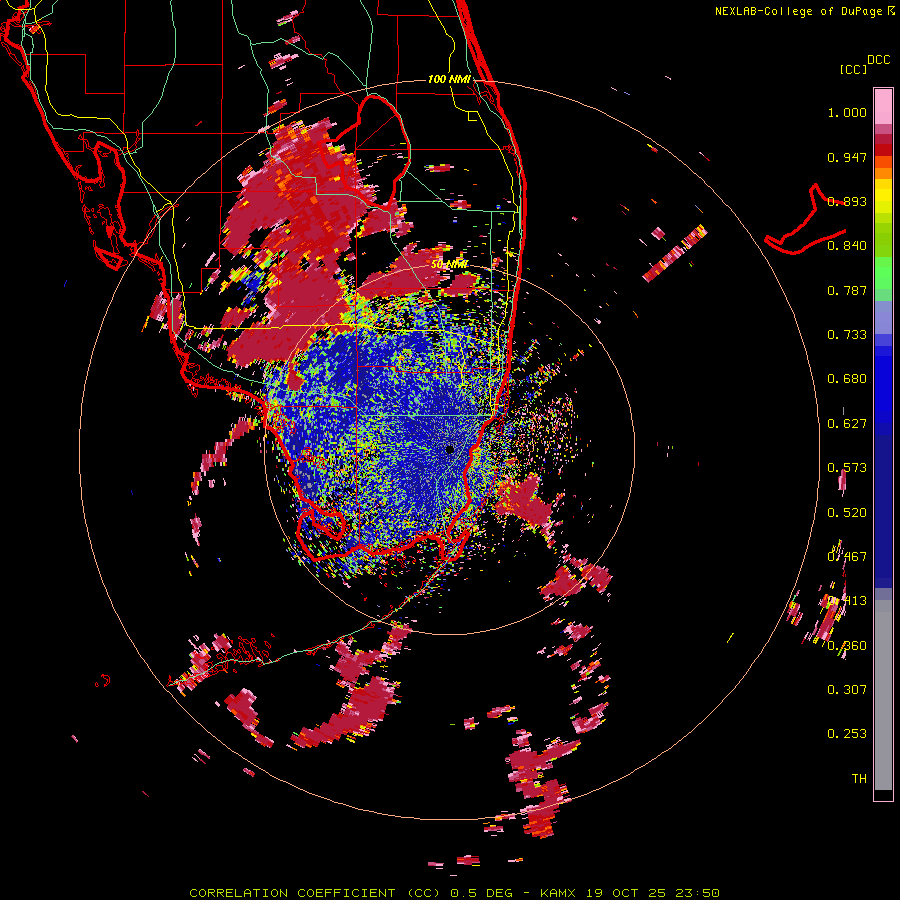Click the 0.840 color scale label
900x900 pixels.
point(847,246)
